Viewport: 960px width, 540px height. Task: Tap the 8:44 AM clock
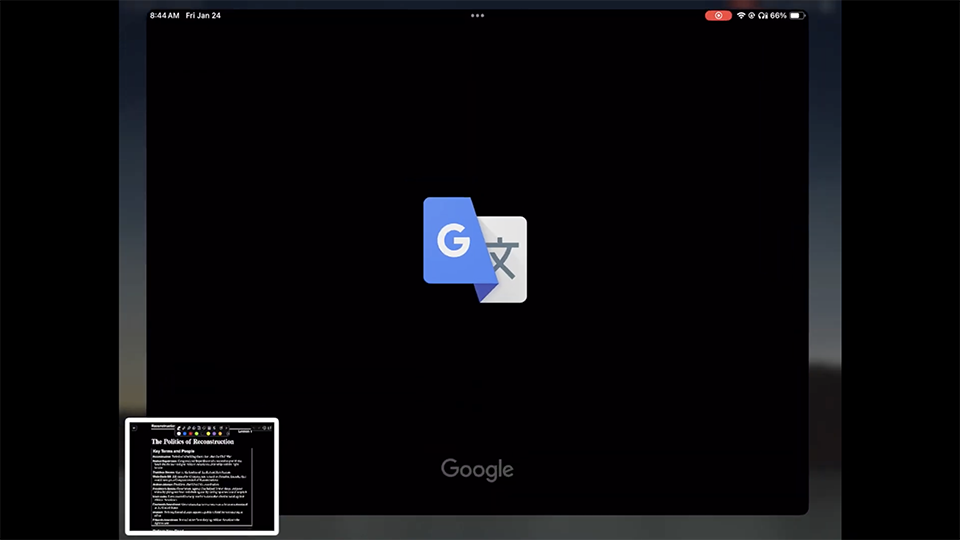coord(165,15)
